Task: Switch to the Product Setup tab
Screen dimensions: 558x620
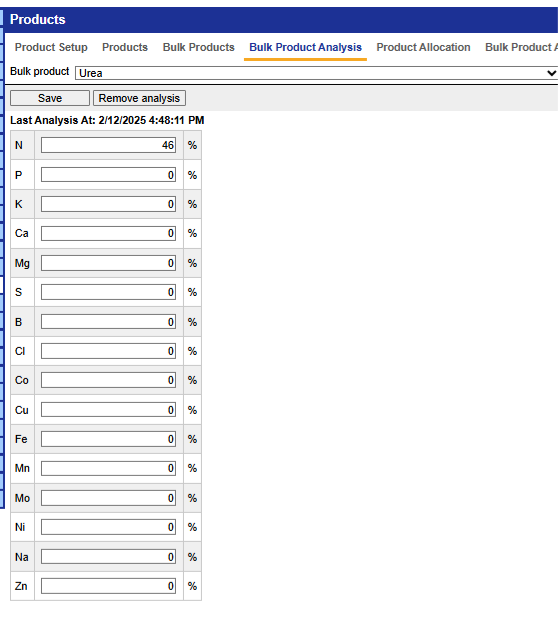Action: point(51,47)
